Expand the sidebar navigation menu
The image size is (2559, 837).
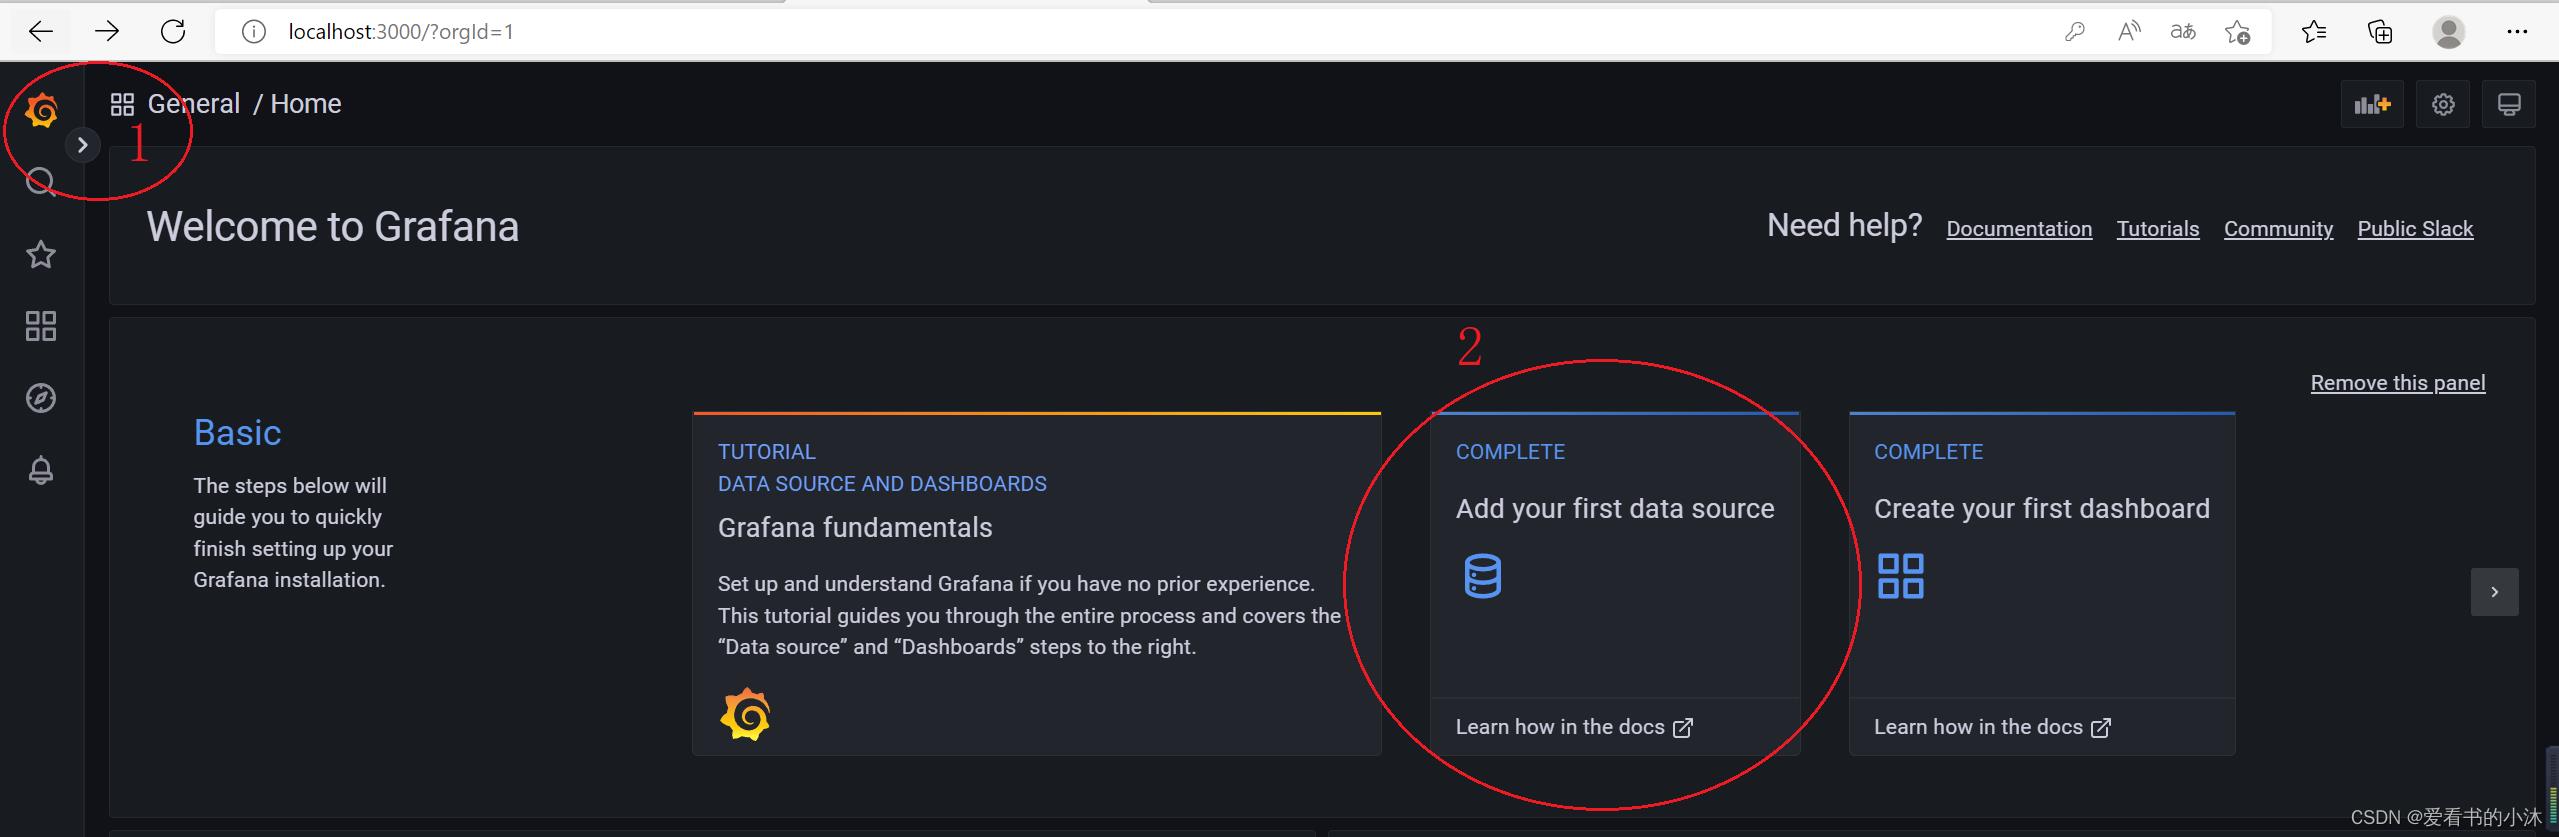[83, 145]
